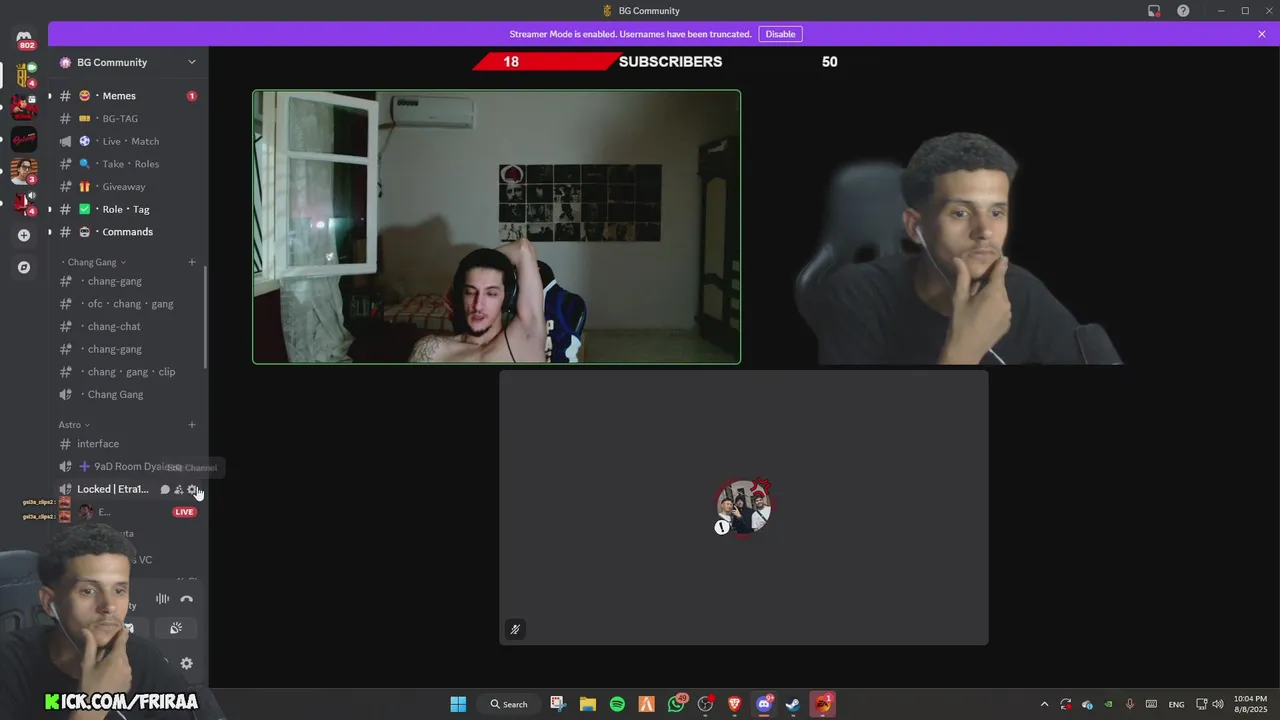Open Discord help question mark icon

1183,11
